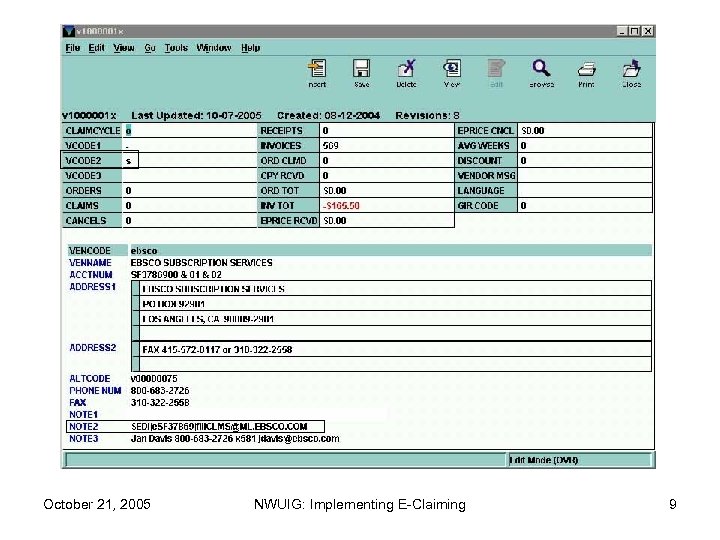Click the Save toolbar icon
720x540 pixels.
(x=361, y=68)
